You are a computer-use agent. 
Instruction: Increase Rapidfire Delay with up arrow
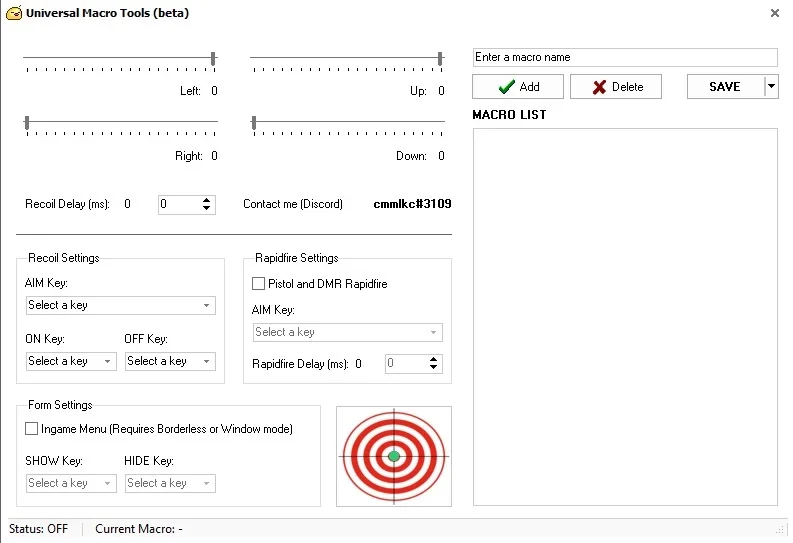[x=433, y=359]
